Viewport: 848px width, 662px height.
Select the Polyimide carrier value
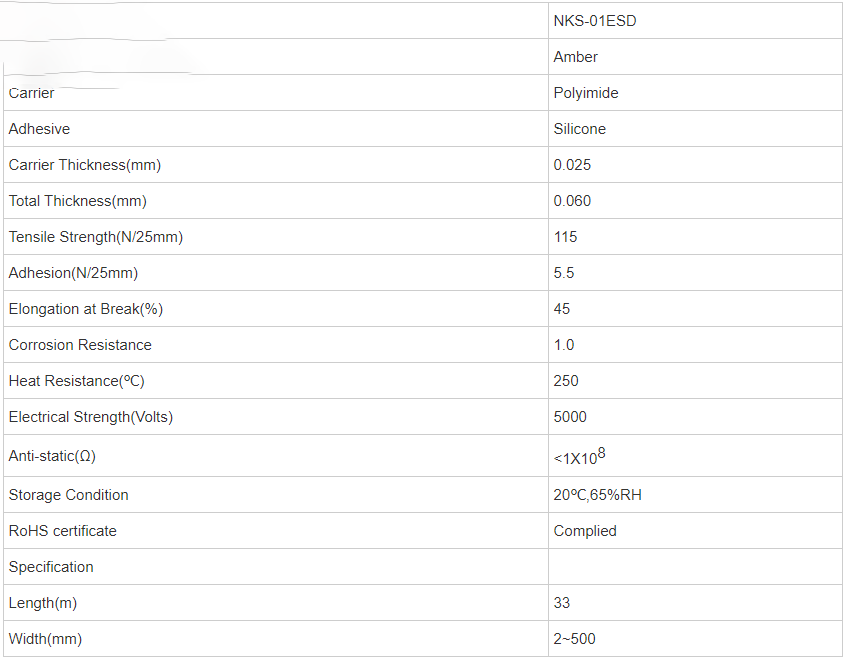tap(586, 93)
